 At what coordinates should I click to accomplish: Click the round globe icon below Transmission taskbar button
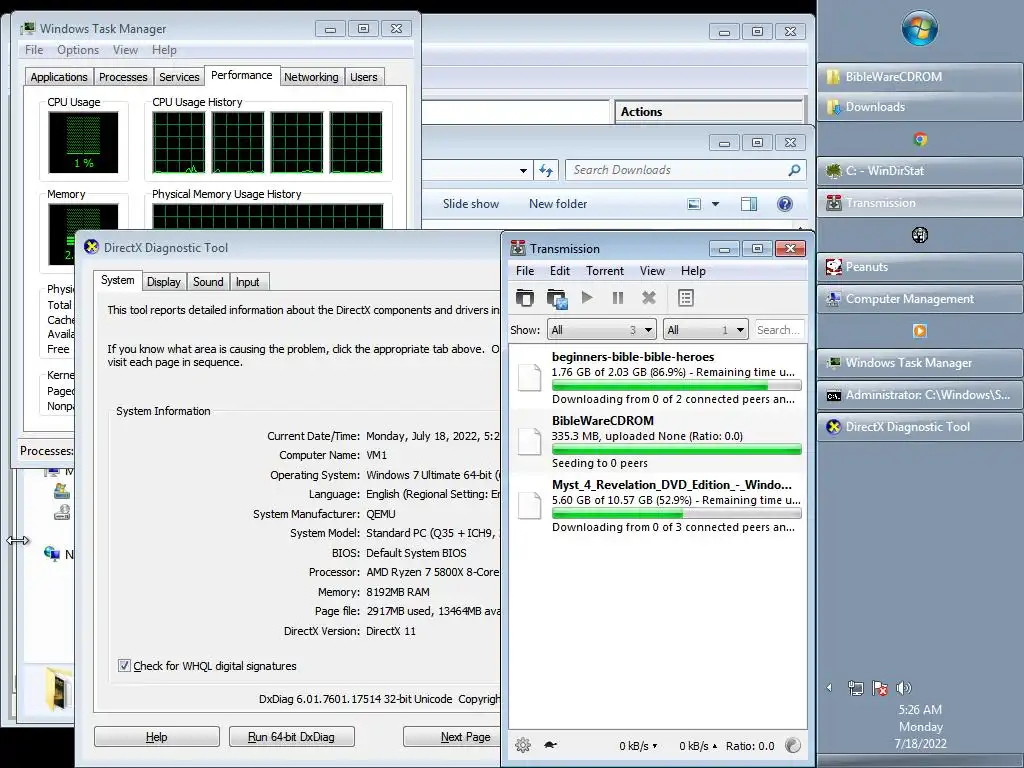920,235
